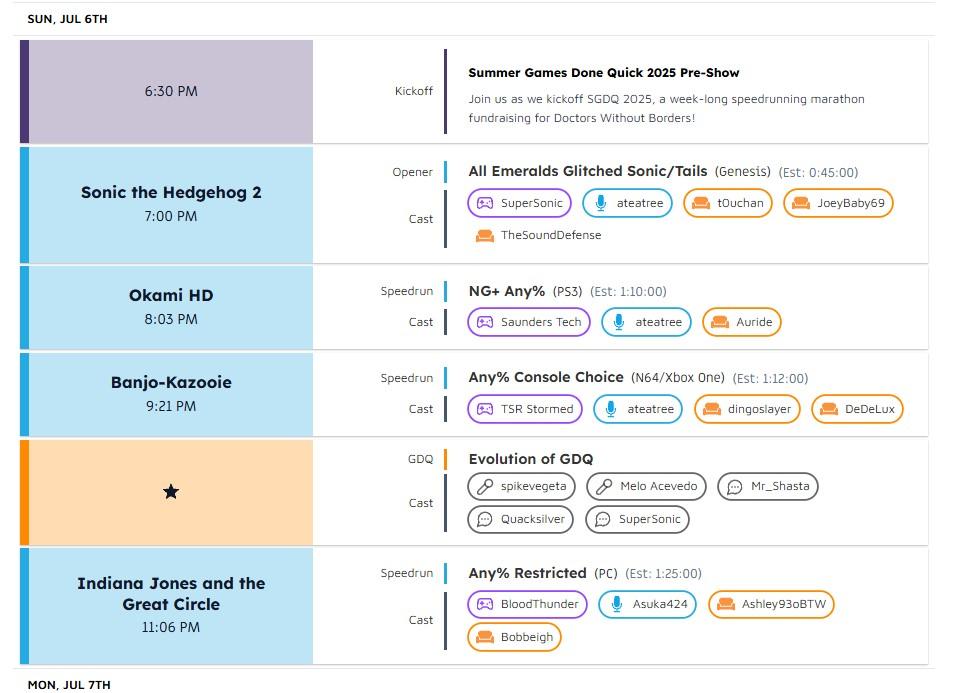The height and width of the screenshot is (693, 978).
Task: Click the "SUN, JUL 6TH" date header
Action: 67,19
